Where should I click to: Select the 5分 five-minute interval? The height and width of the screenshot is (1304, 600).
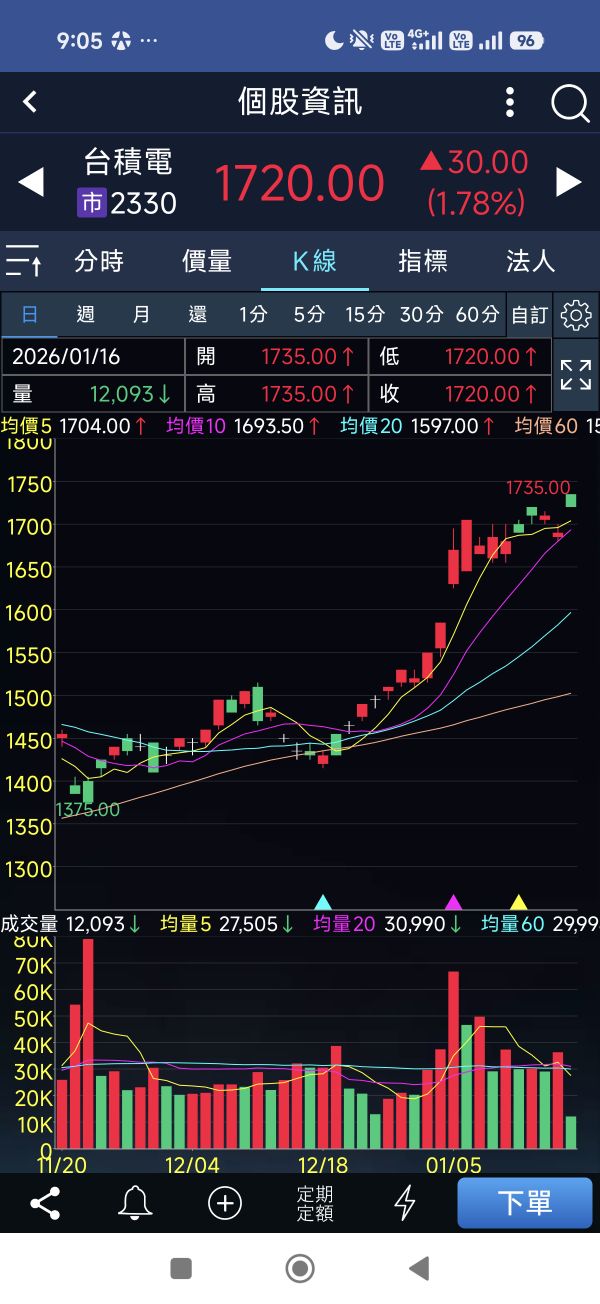click(x=309, y=315)
